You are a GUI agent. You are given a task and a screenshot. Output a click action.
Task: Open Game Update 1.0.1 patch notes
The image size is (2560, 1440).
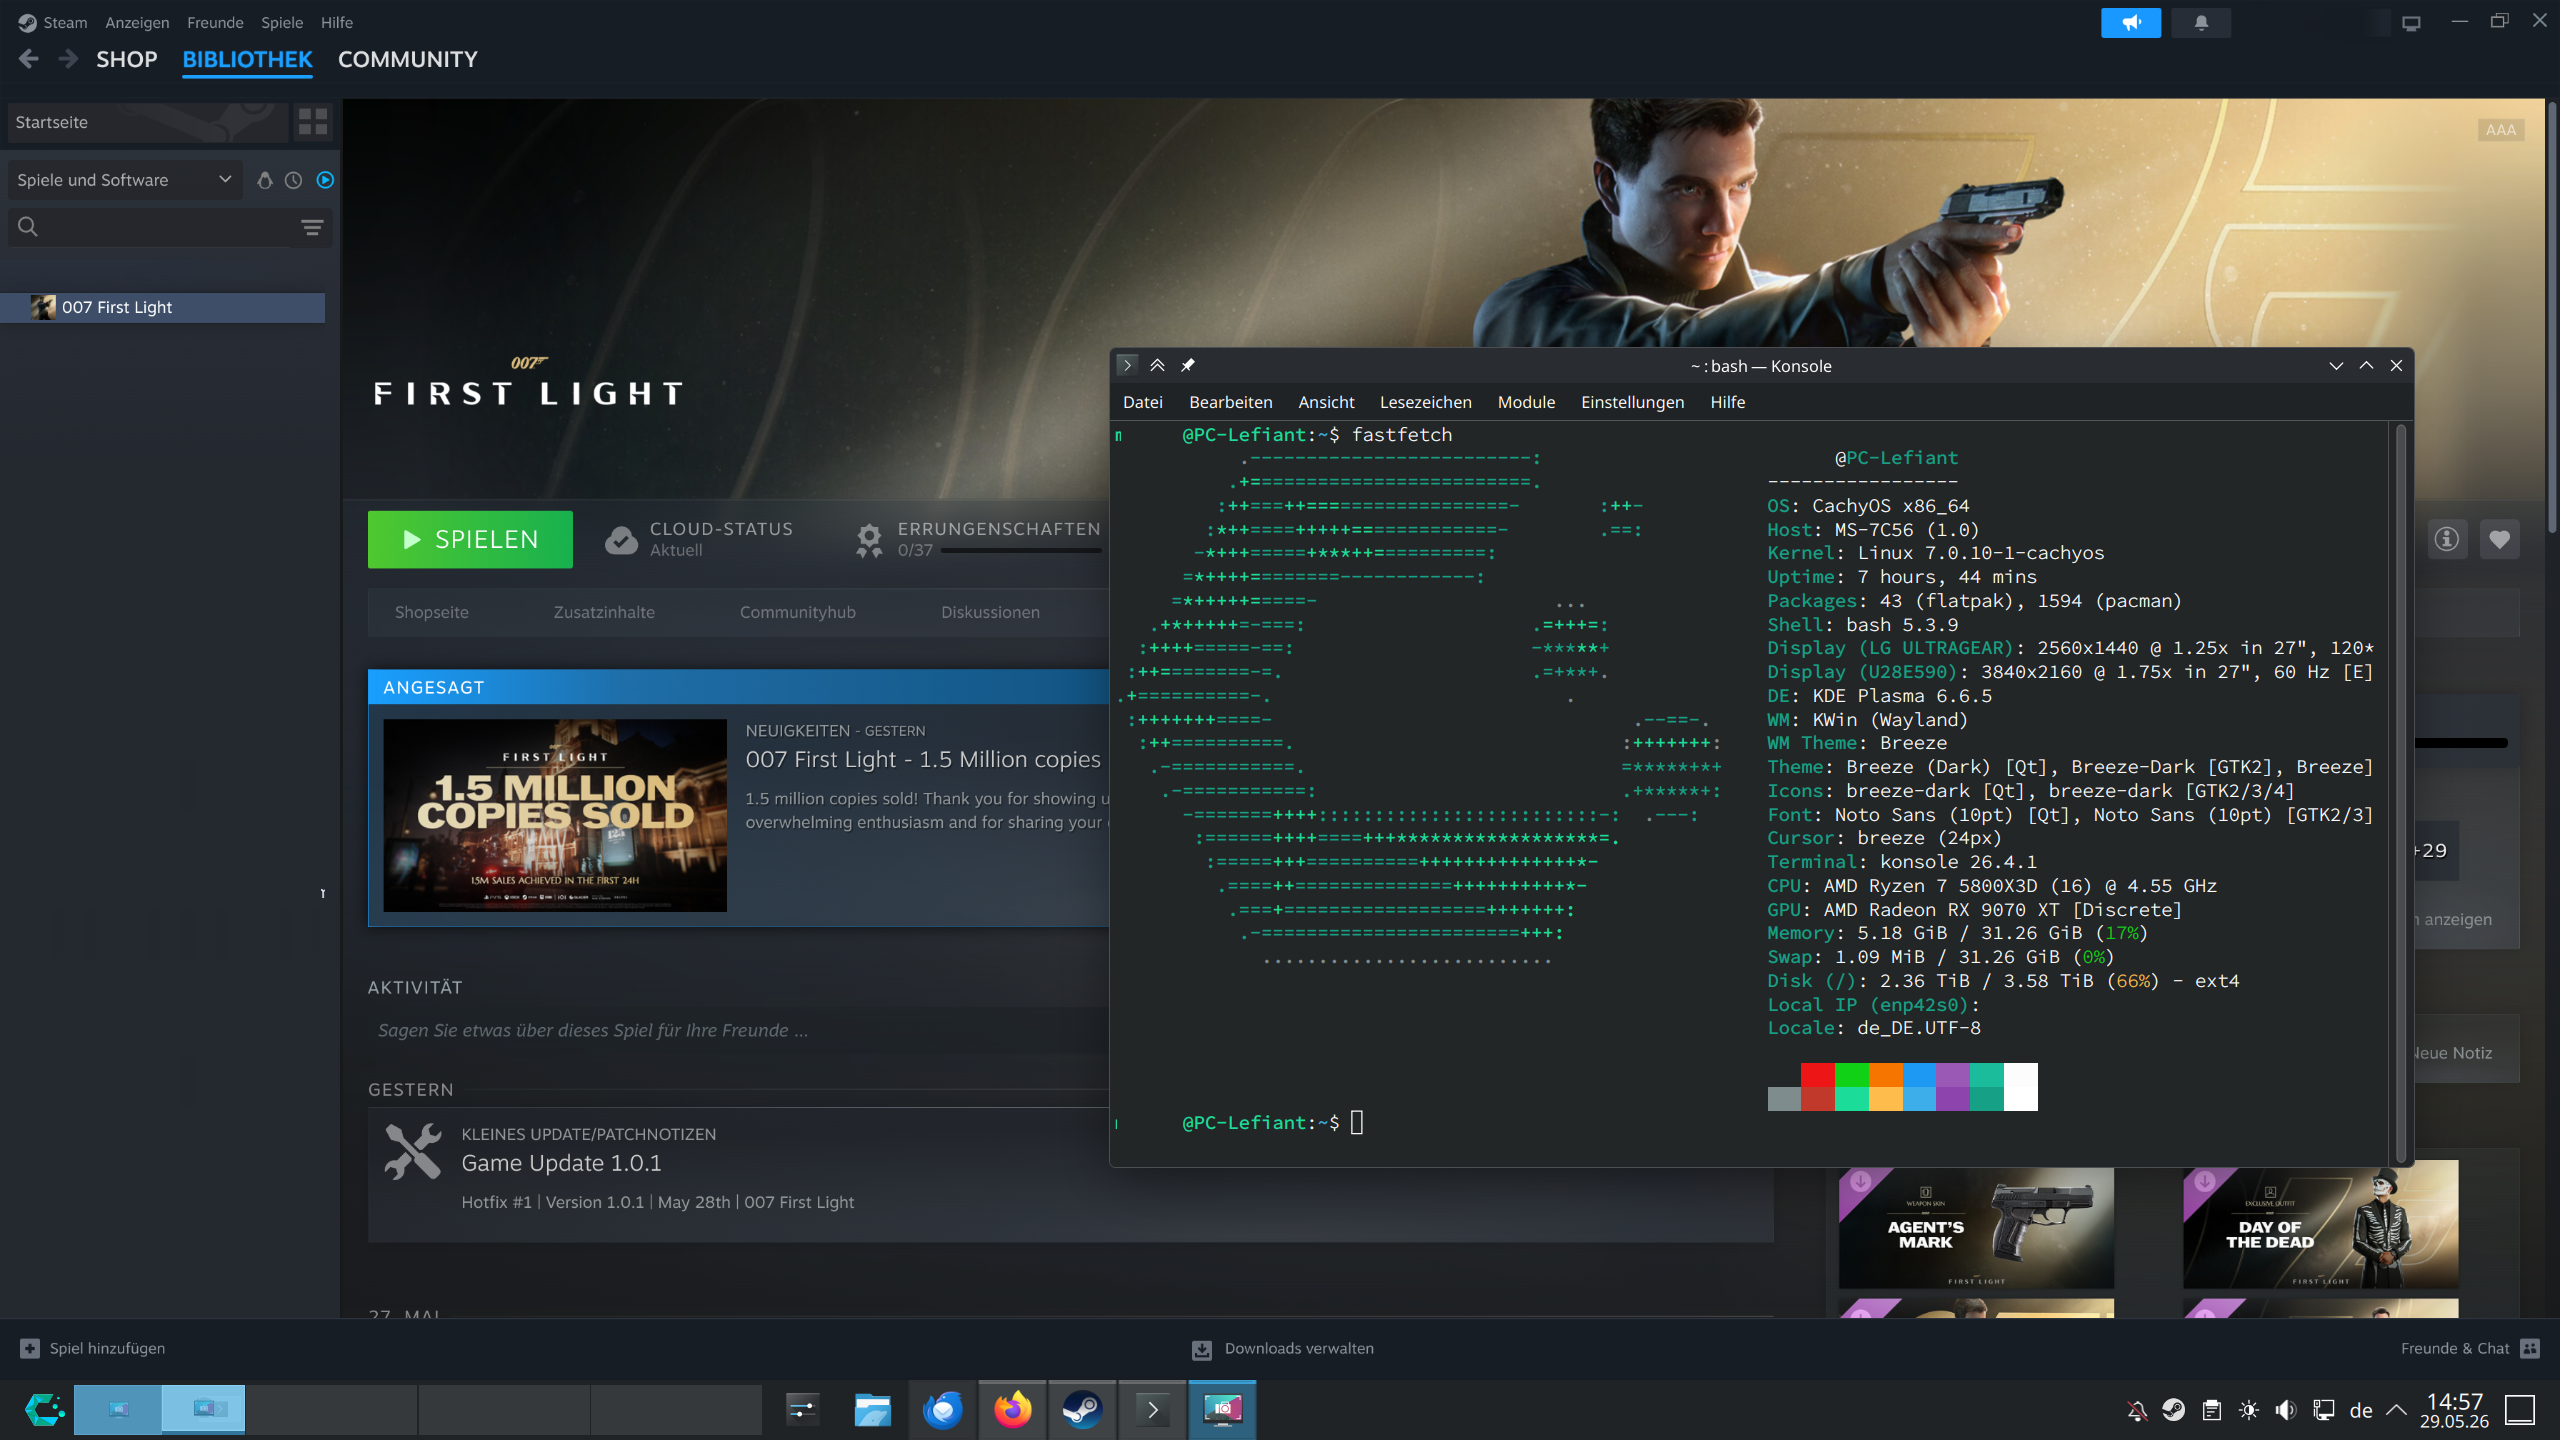tap(561, 1163)
